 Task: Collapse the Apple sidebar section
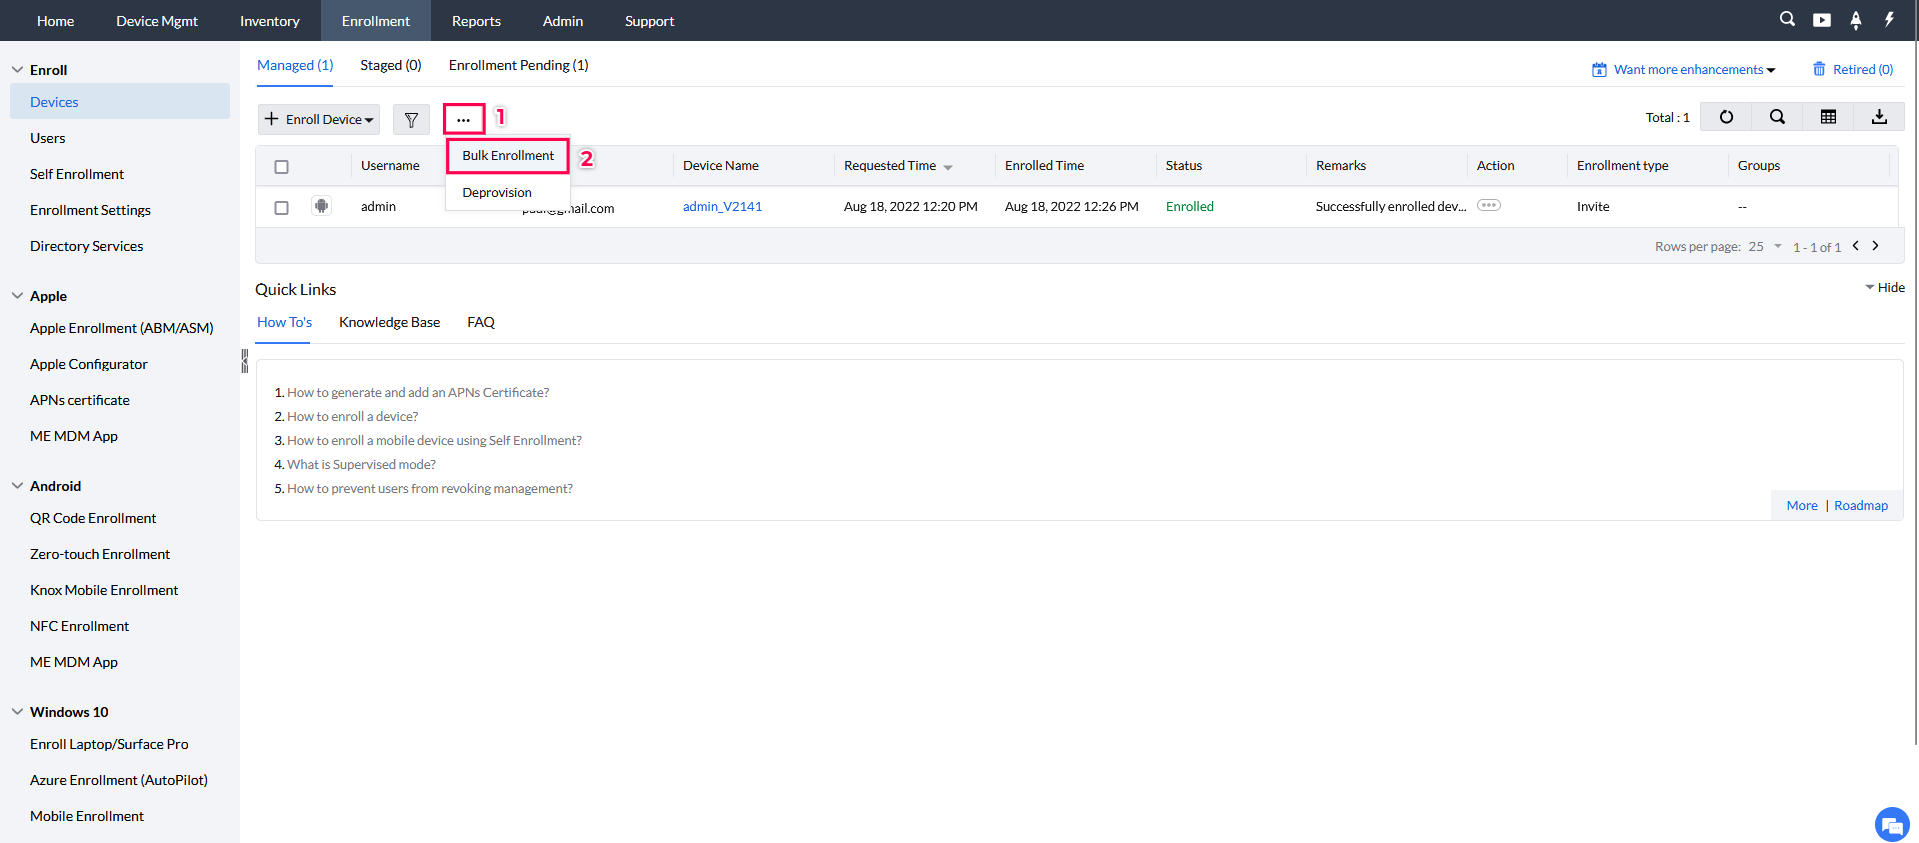click(17, 296)
